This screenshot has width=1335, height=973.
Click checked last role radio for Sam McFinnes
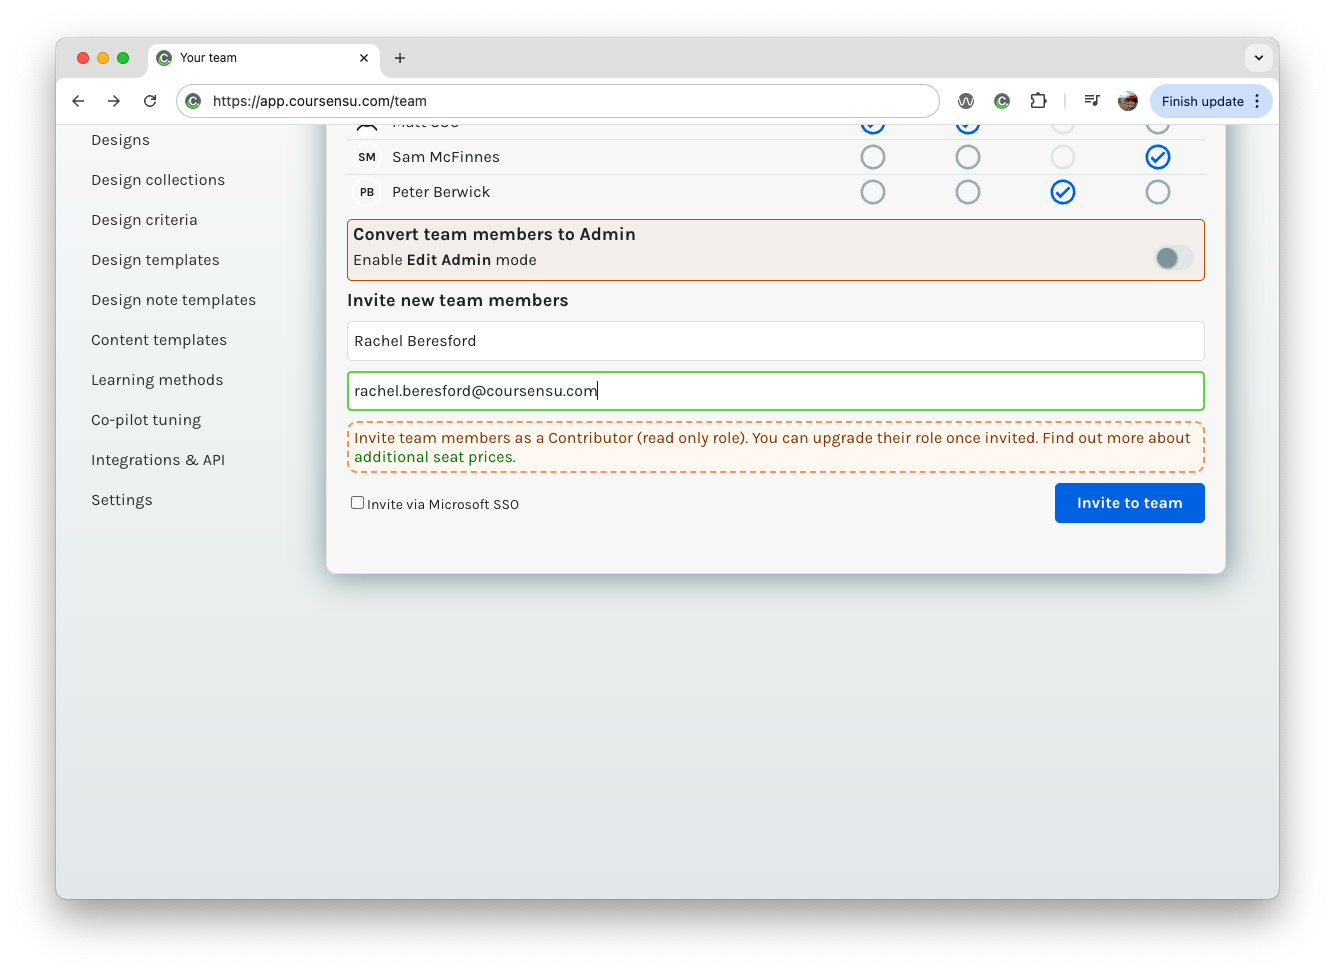tap(1158, 157)
